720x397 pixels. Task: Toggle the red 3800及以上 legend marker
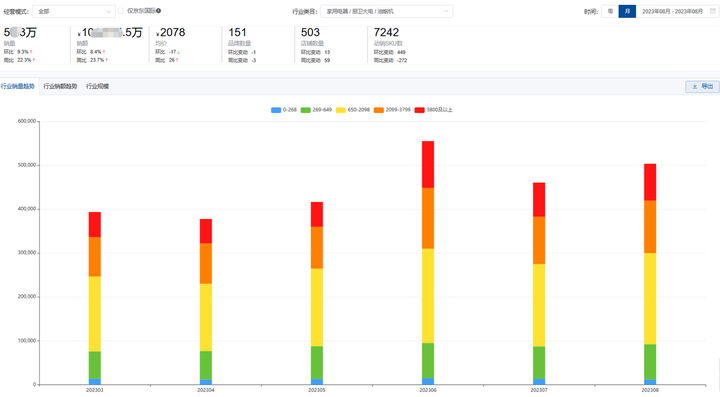(419, 110)
